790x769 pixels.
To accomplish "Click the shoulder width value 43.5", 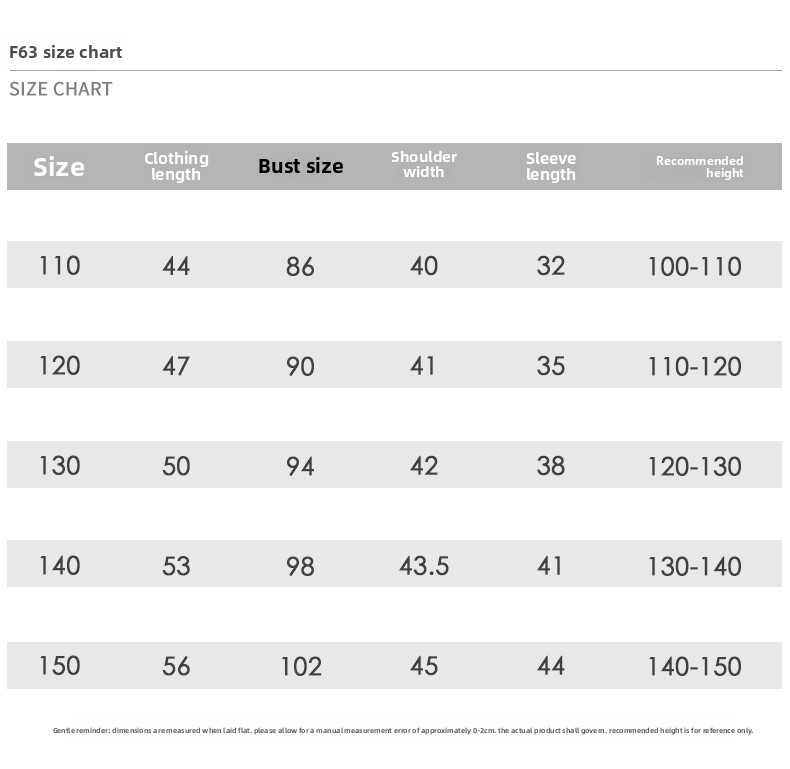I will click(424, 566).
